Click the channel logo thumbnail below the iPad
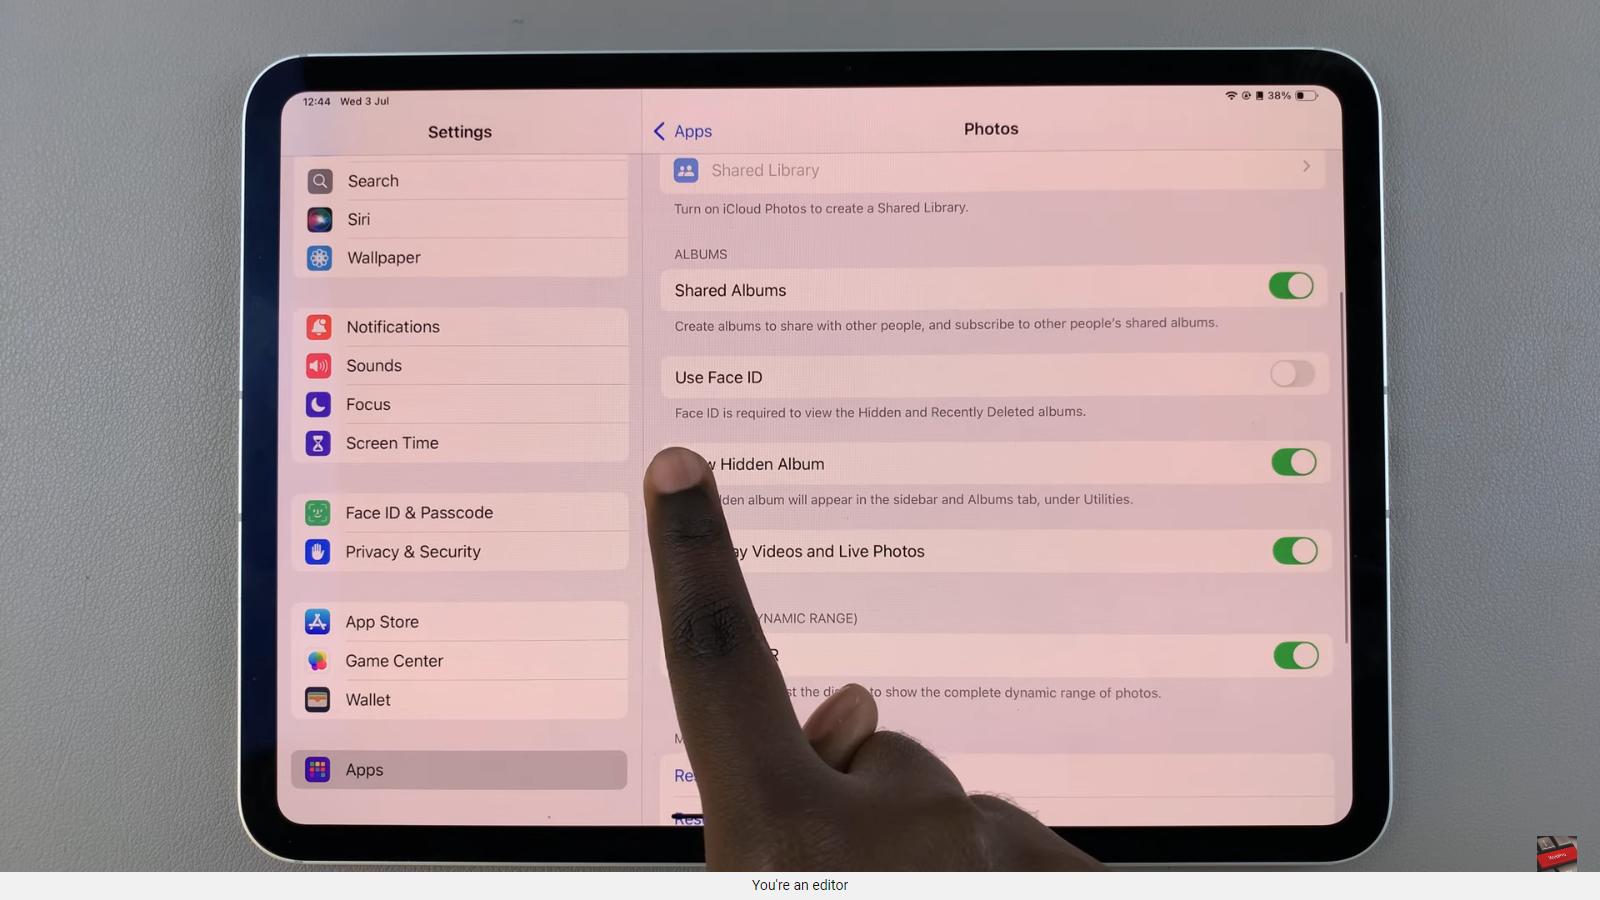 click(1557, 854)
